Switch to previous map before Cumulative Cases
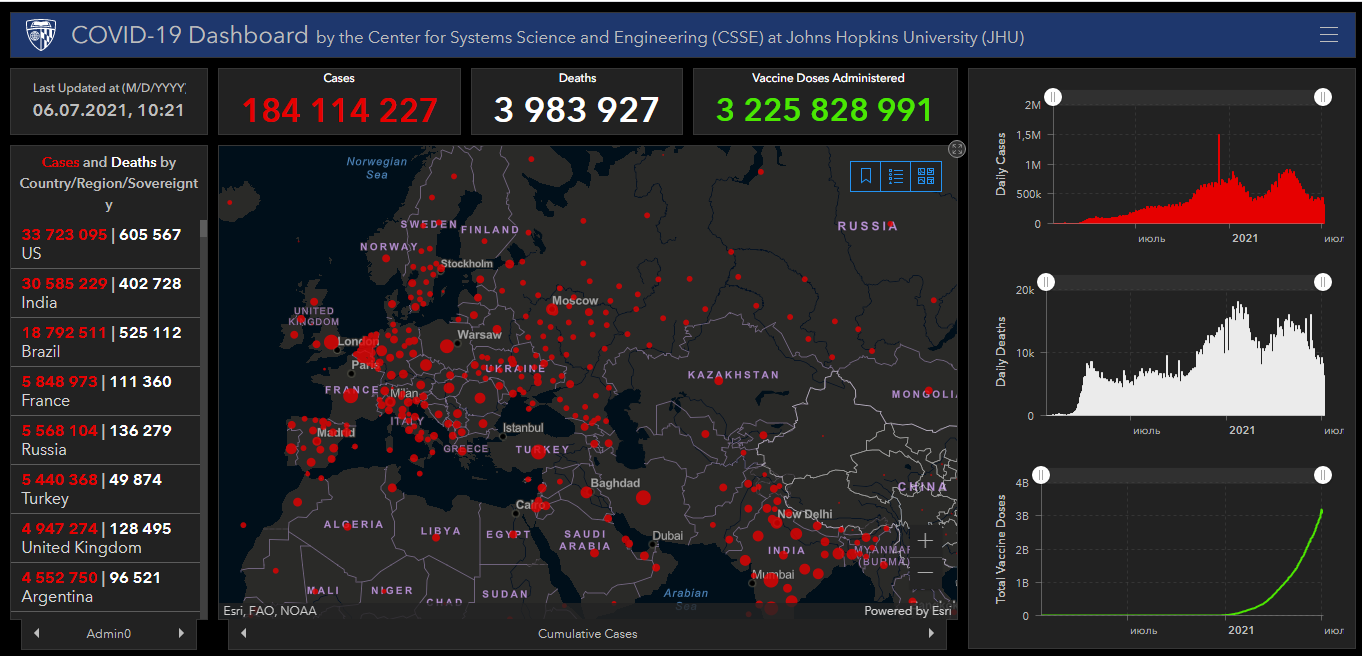 point(243,633)
